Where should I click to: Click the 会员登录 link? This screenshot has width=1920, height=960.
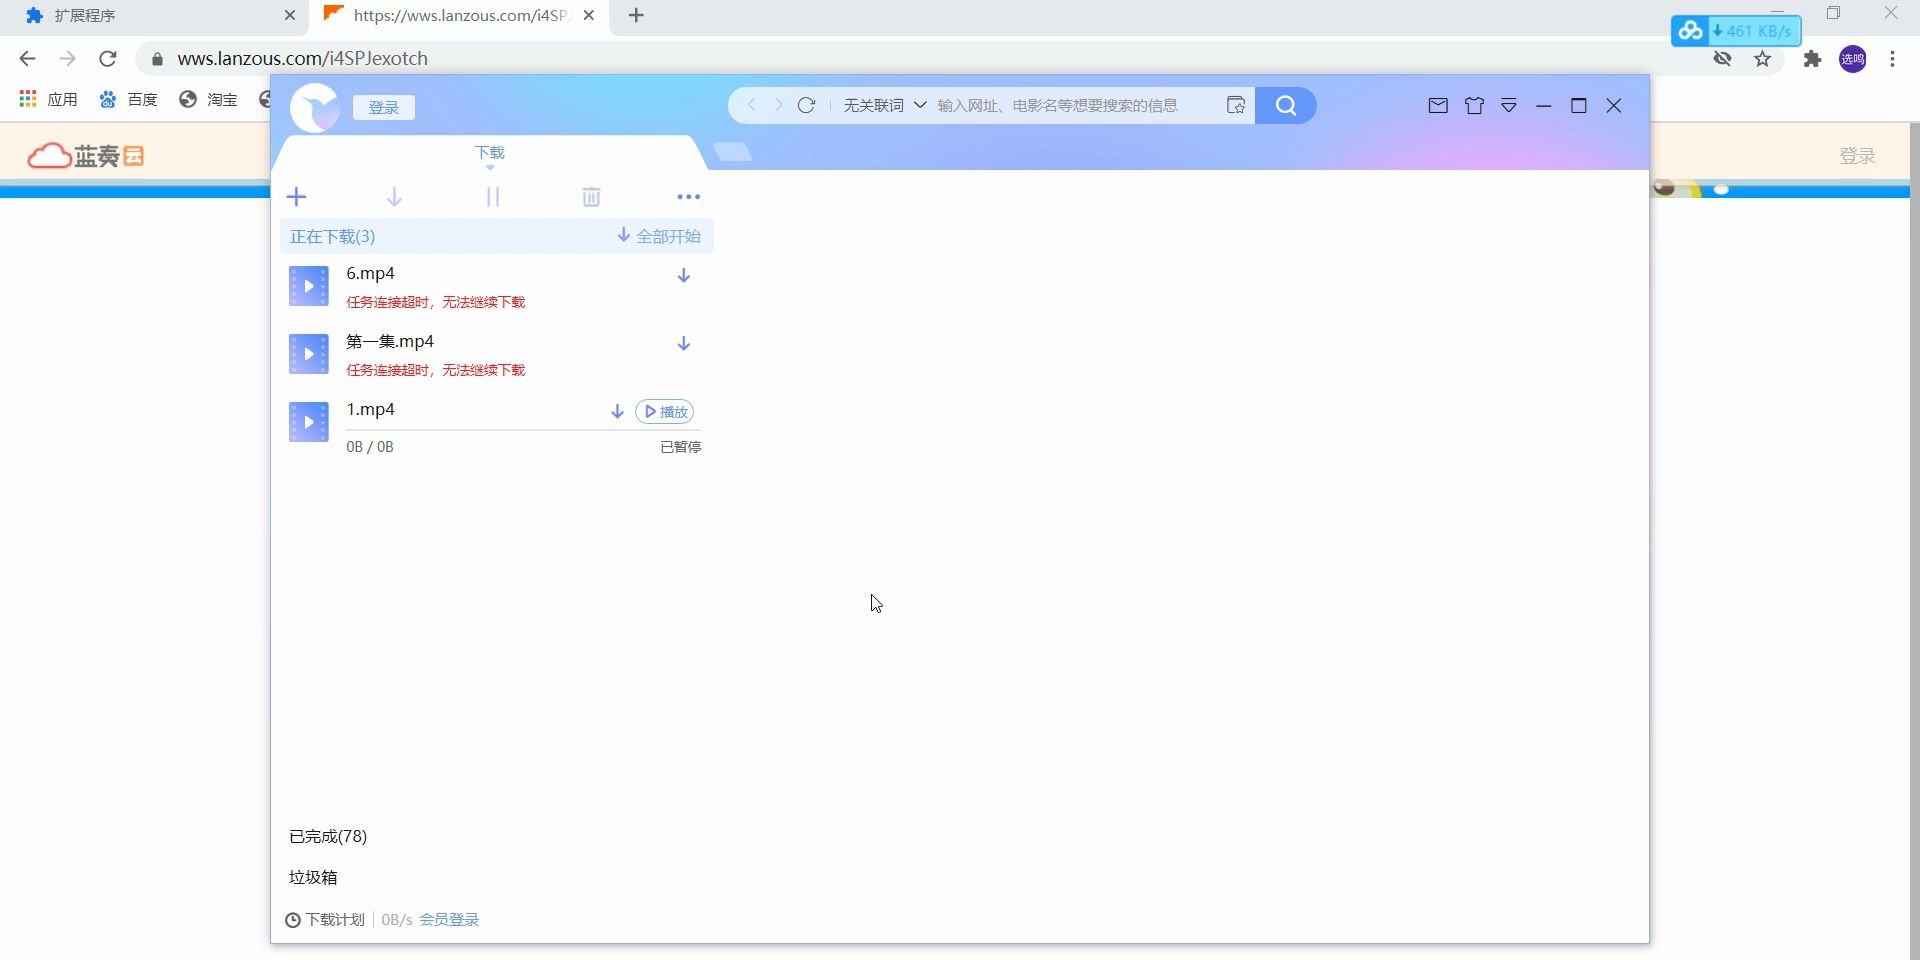click(449, 920)
